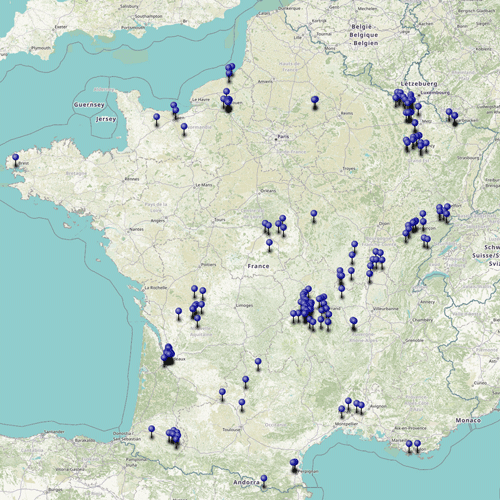
Task: Select the pin directly above Toulouse label
Action: click(242, 402)
